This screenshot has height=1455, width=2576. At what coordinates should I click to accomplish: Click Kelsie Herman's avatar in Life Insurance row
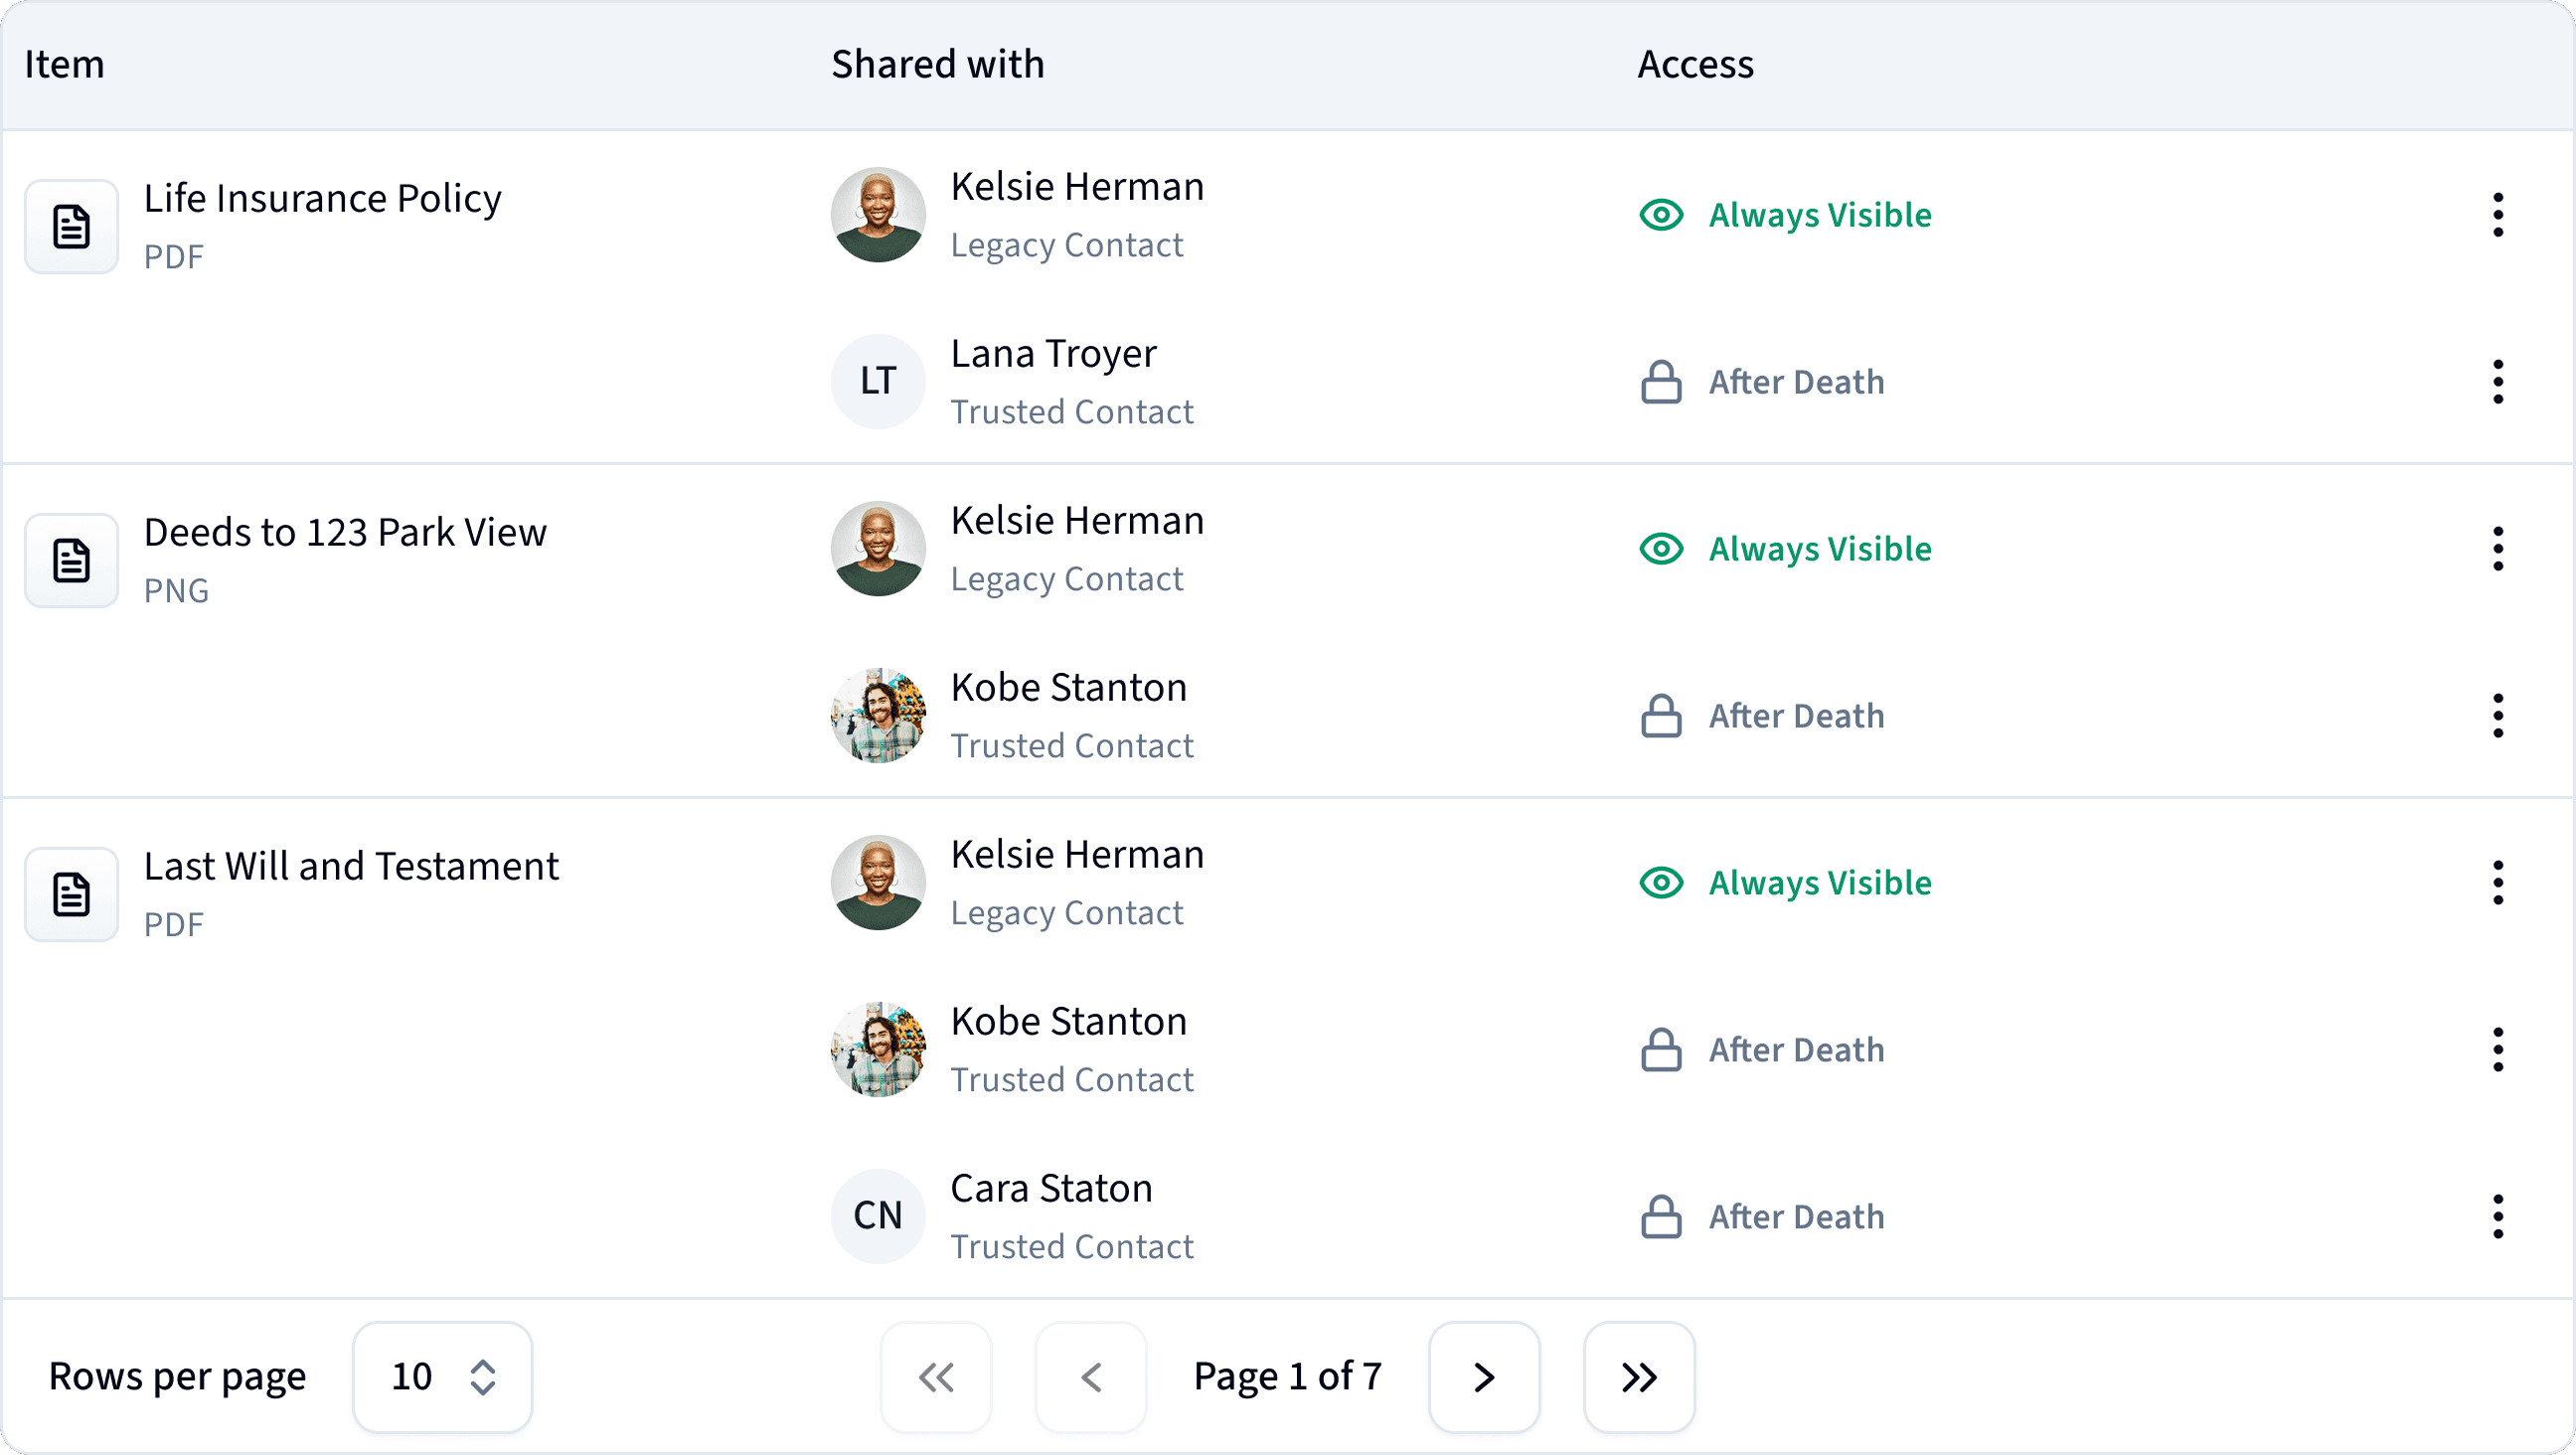pos(878,215)
